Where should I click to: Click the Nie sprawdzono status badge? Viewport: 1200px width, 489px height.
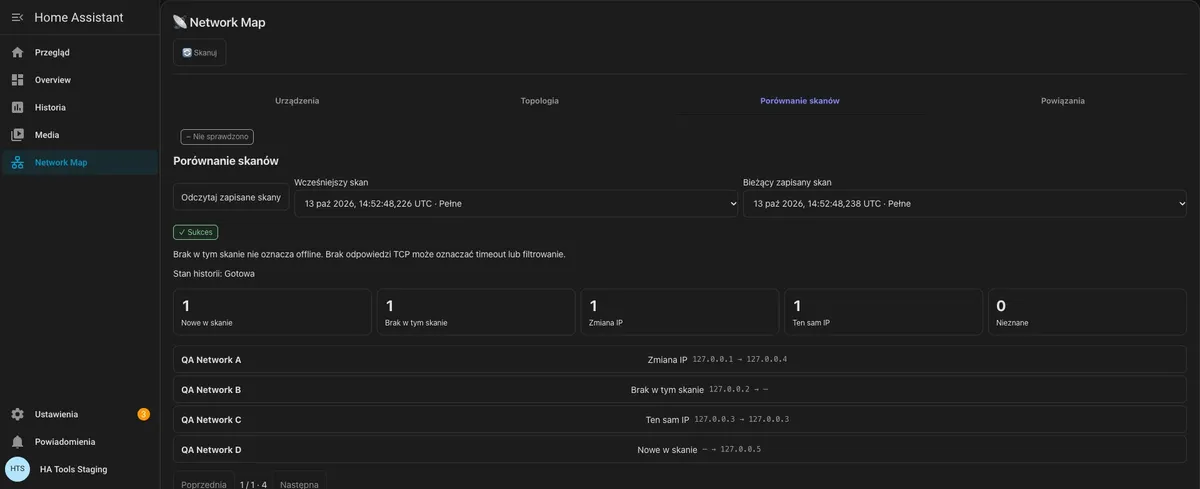tap(217, 136)
